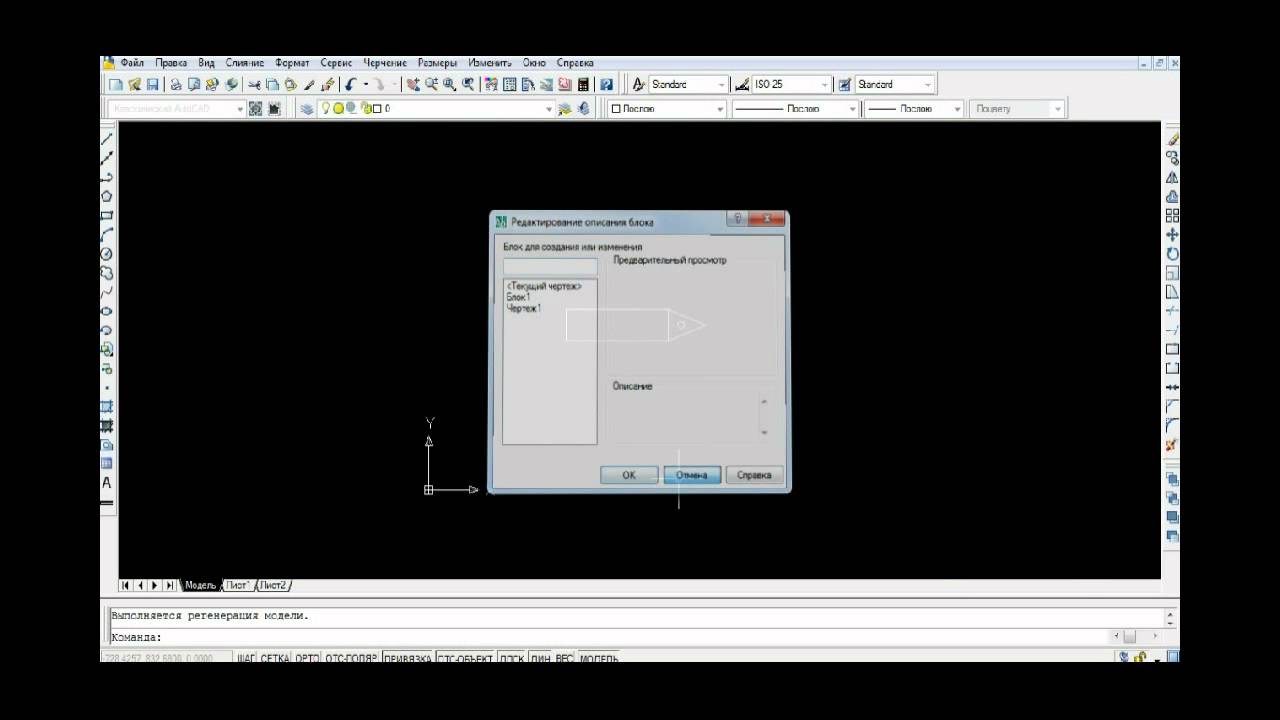Screen dimensions: 1280x720
Task: Toggle ДПСК dynamic UCS button
Action: pyautogui.click(x=512, y=658)
